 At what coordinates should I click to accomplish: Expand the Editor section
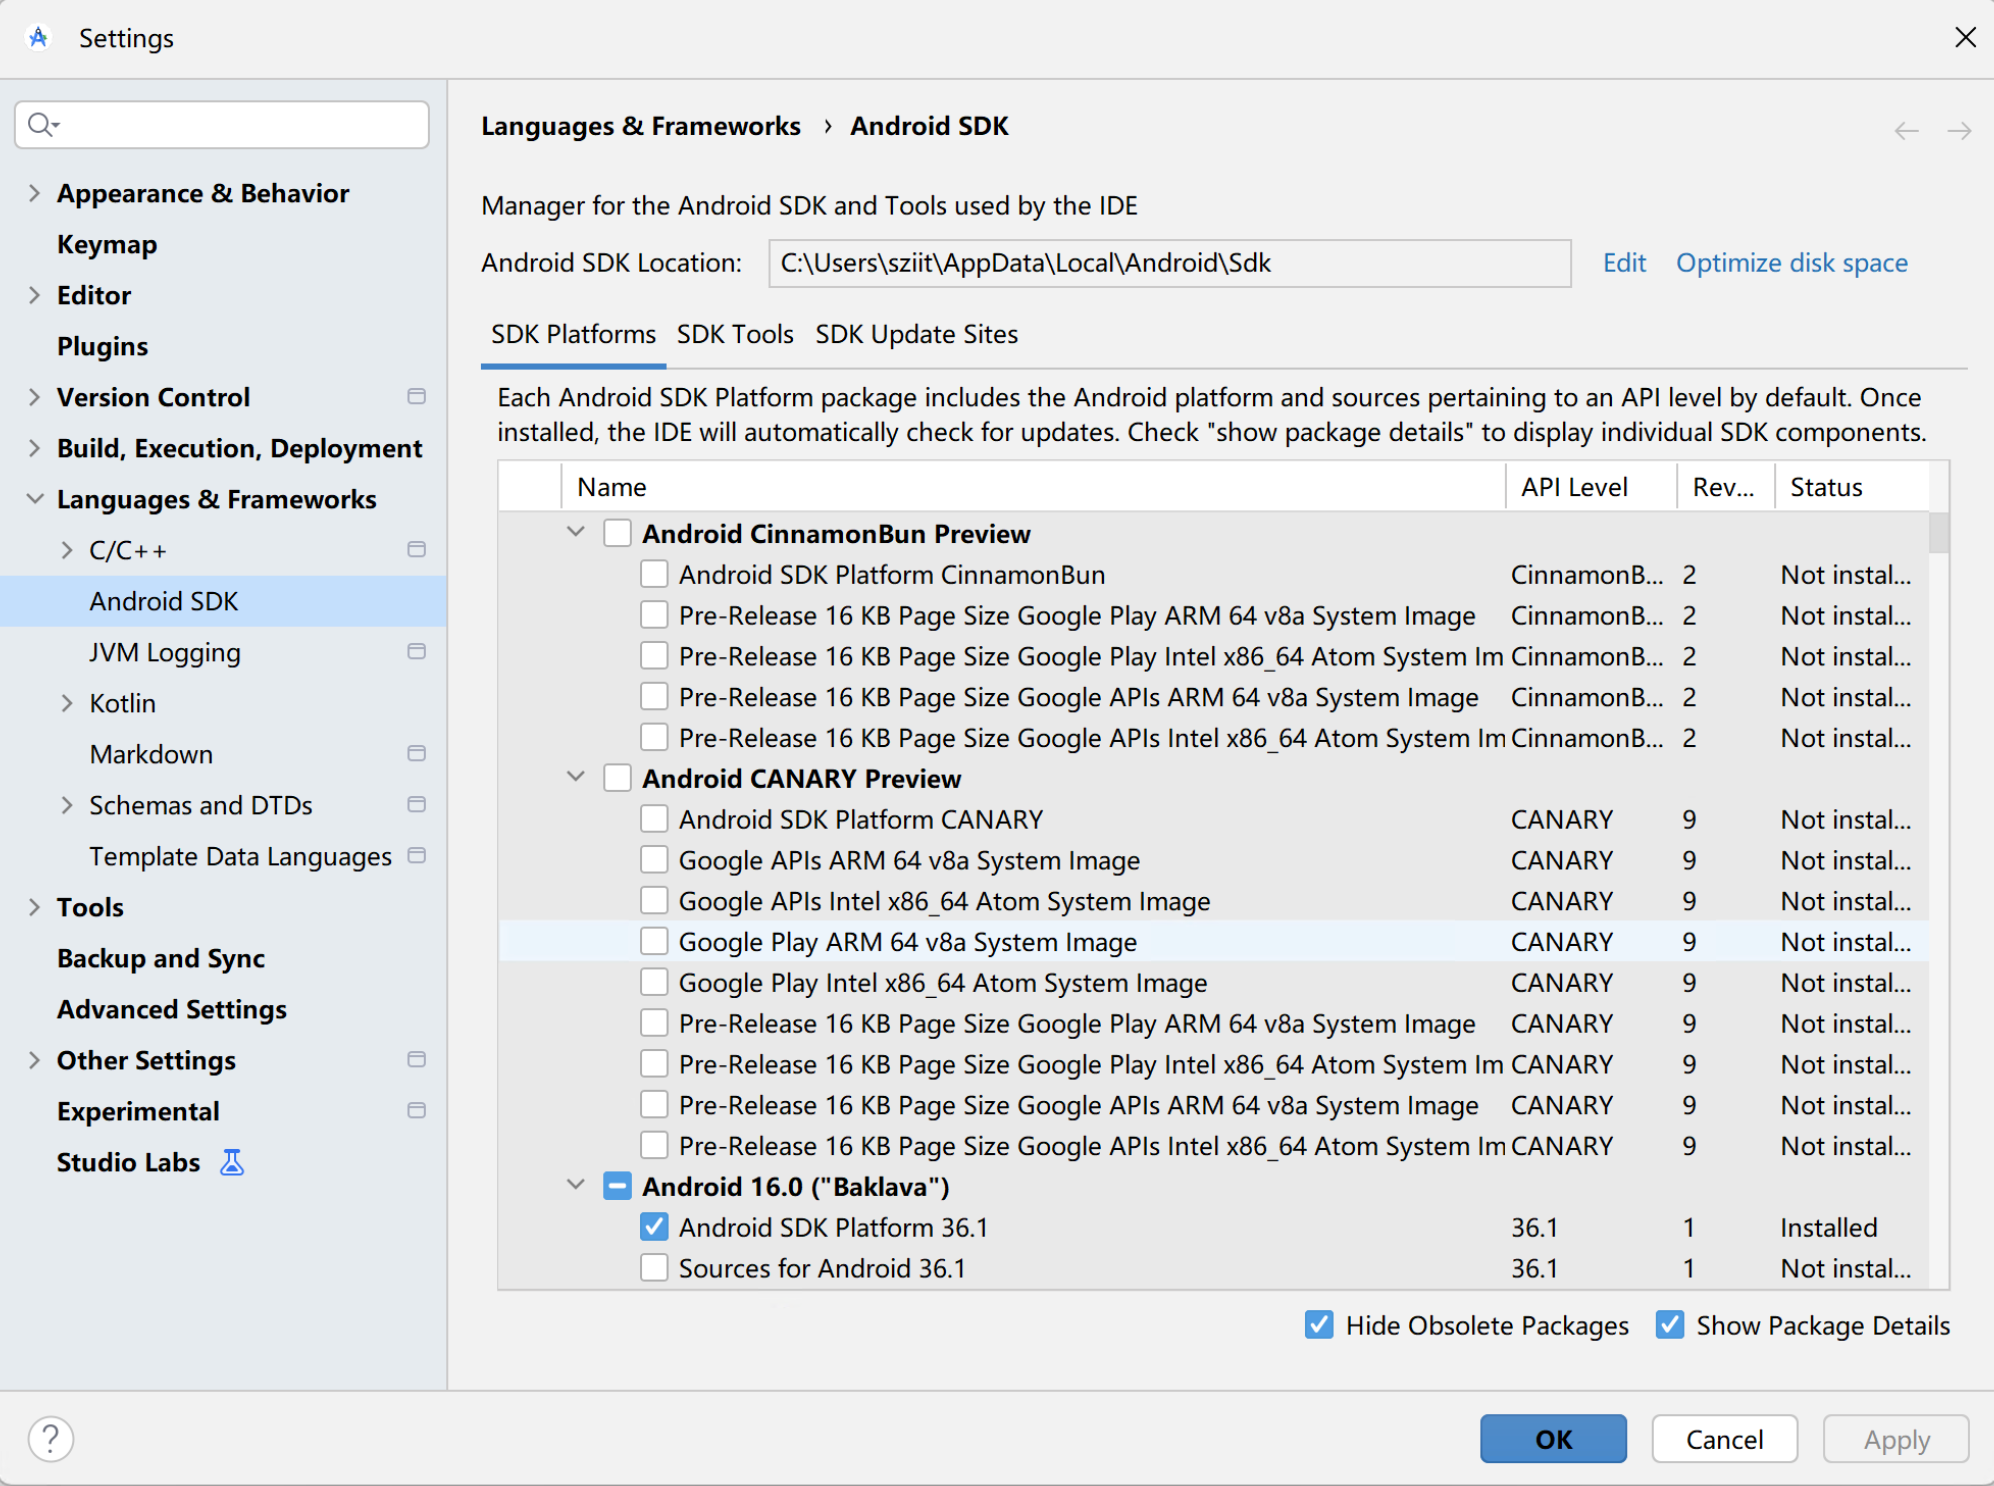pyautogui.click(x=34, y=295)
